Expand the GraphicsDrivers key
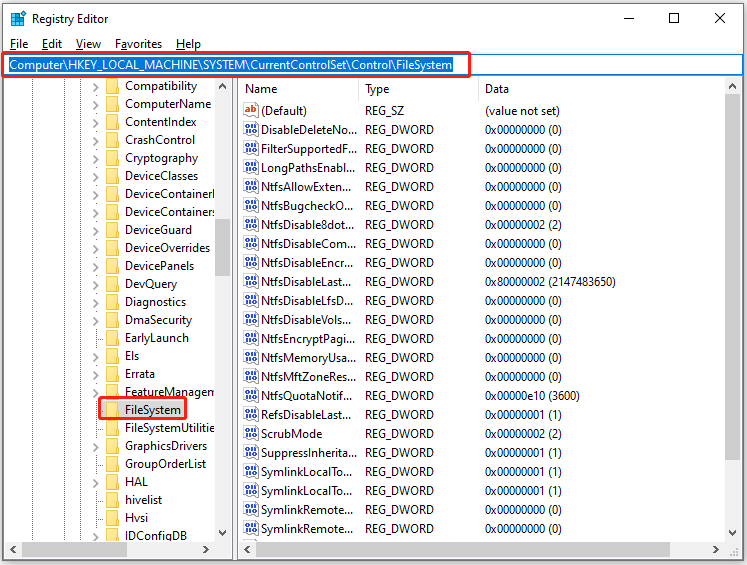 95,447
